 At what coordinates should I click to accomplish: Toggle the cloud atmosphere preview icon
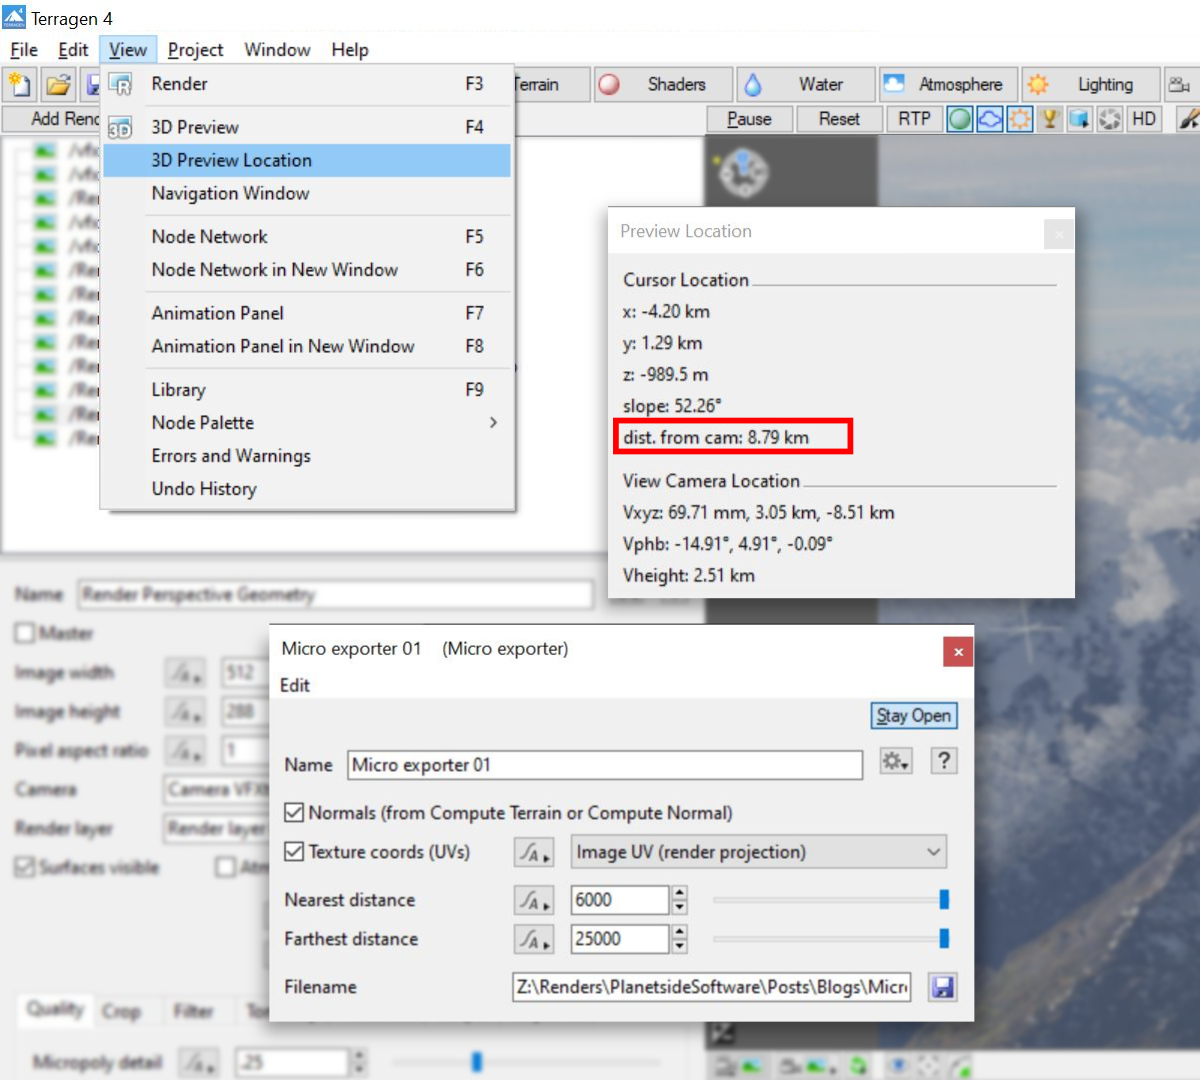[989, 119]
